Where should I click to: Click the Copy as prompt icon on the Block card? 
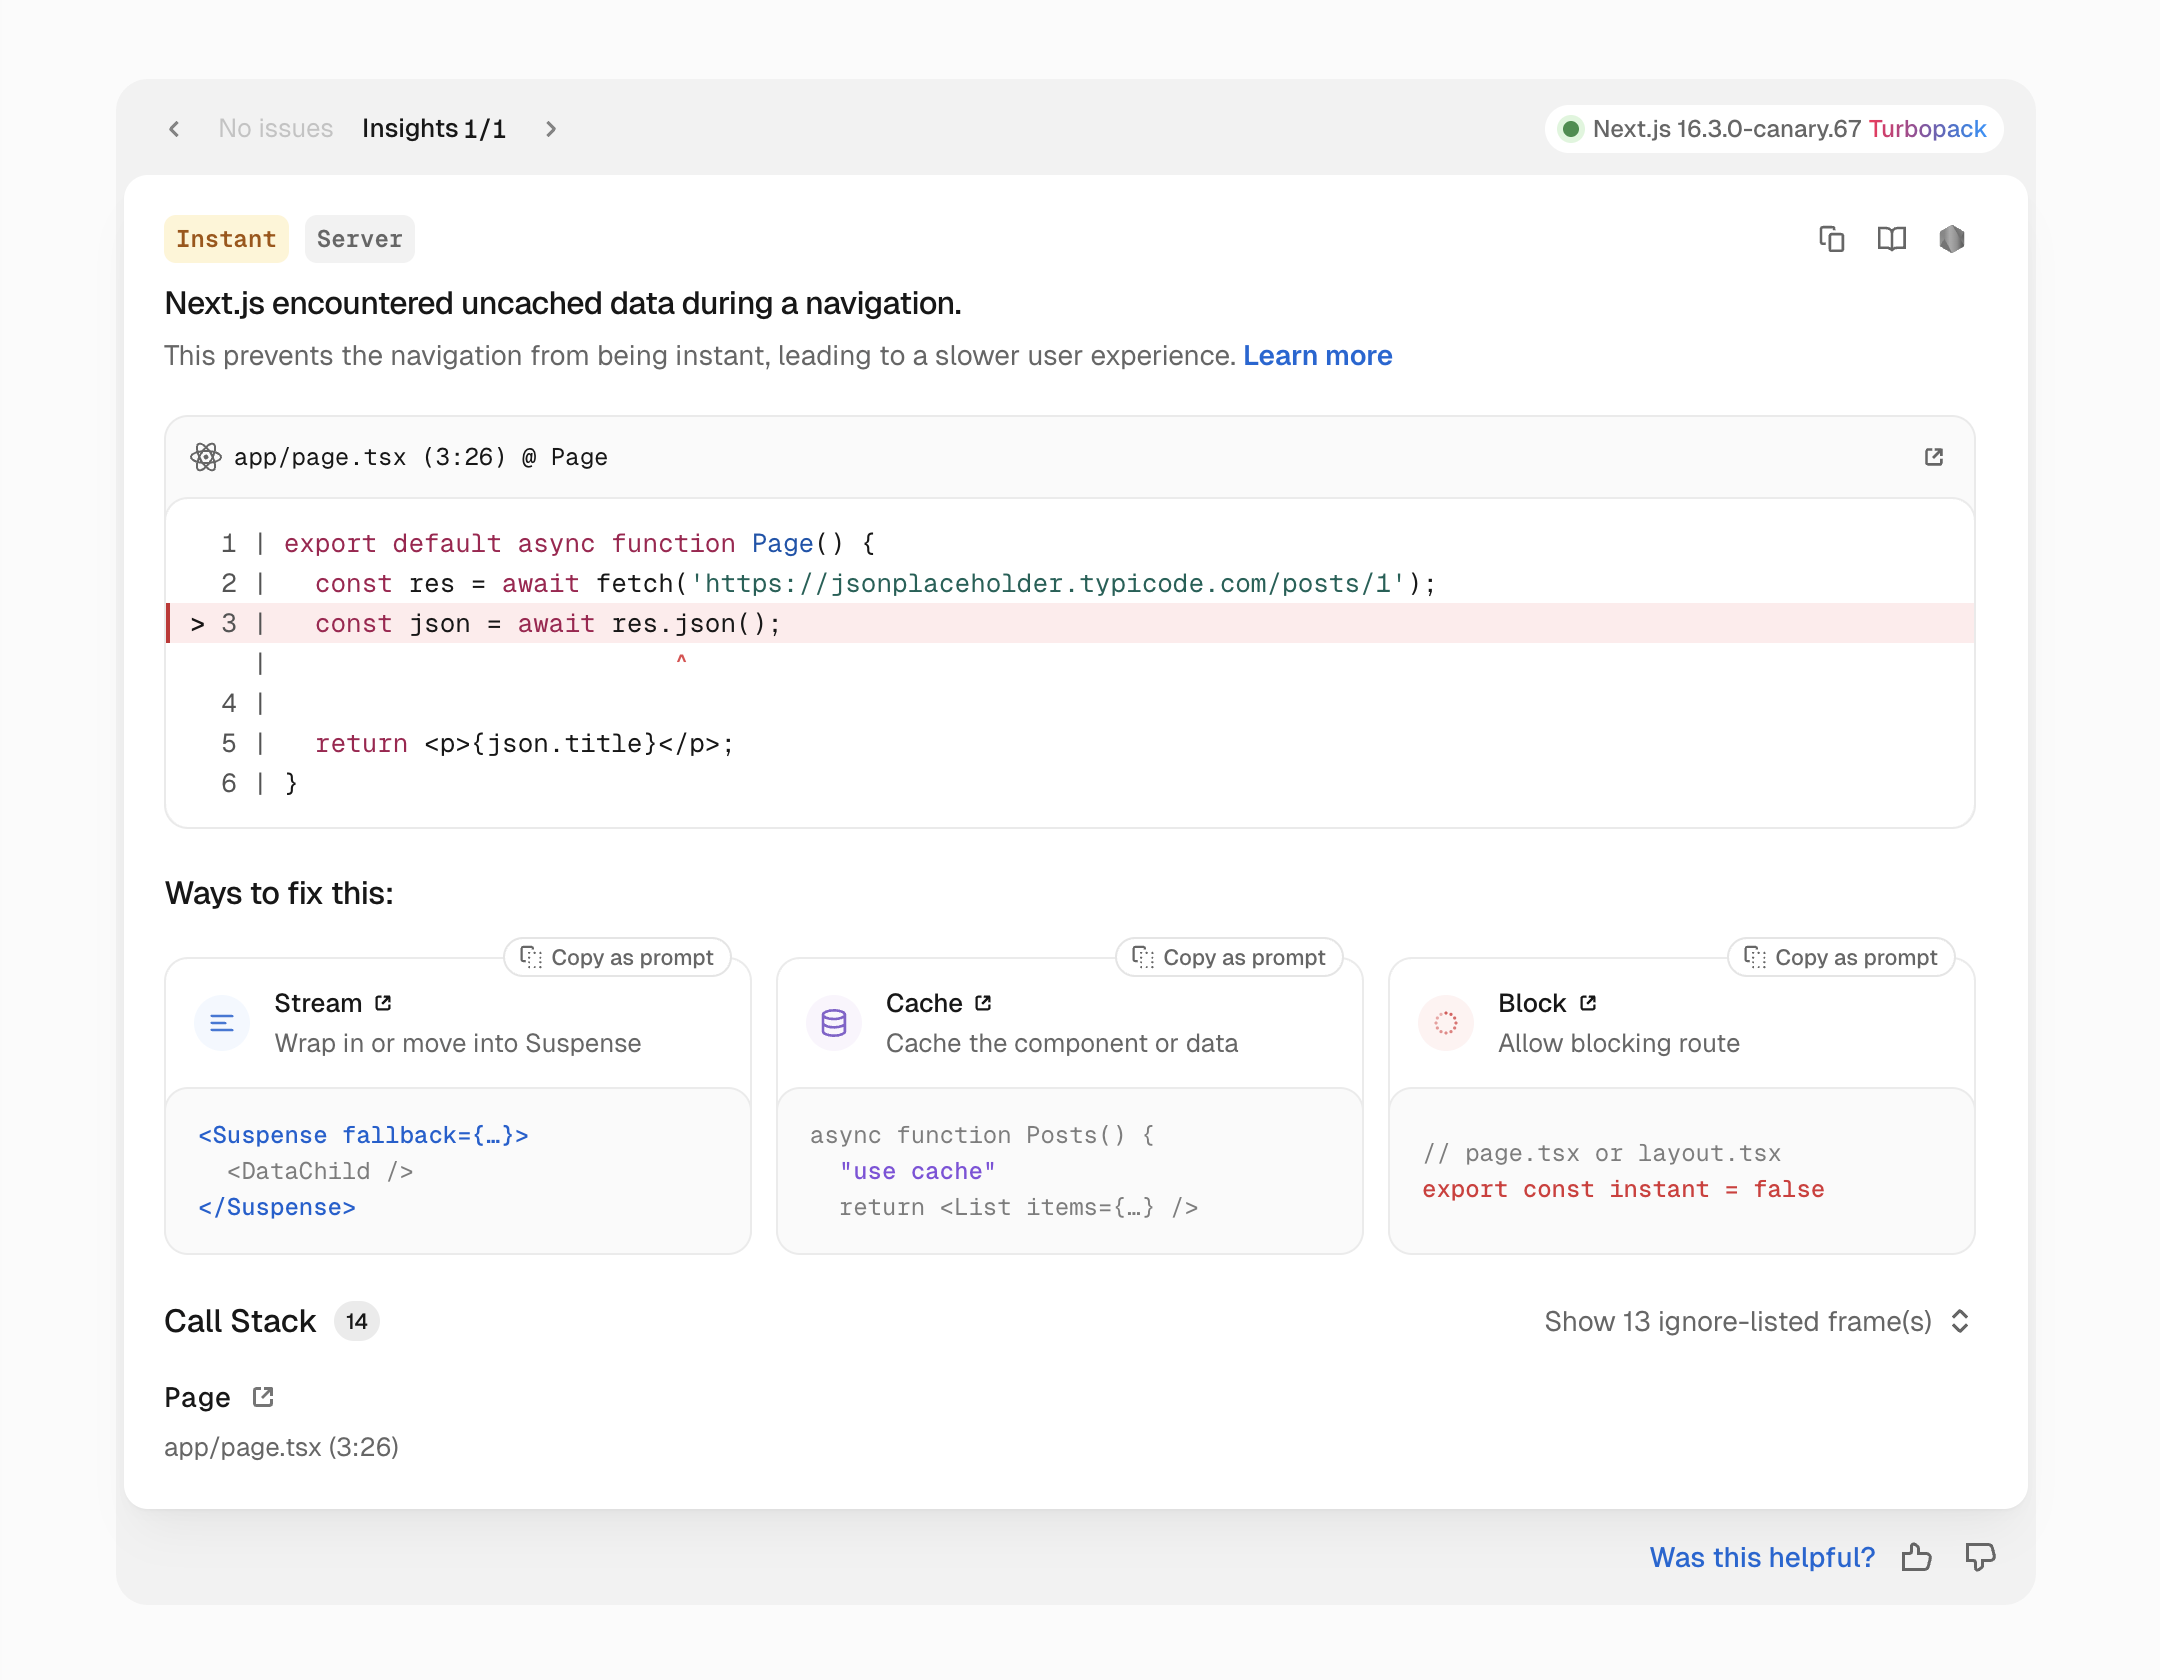[1755, 957]
